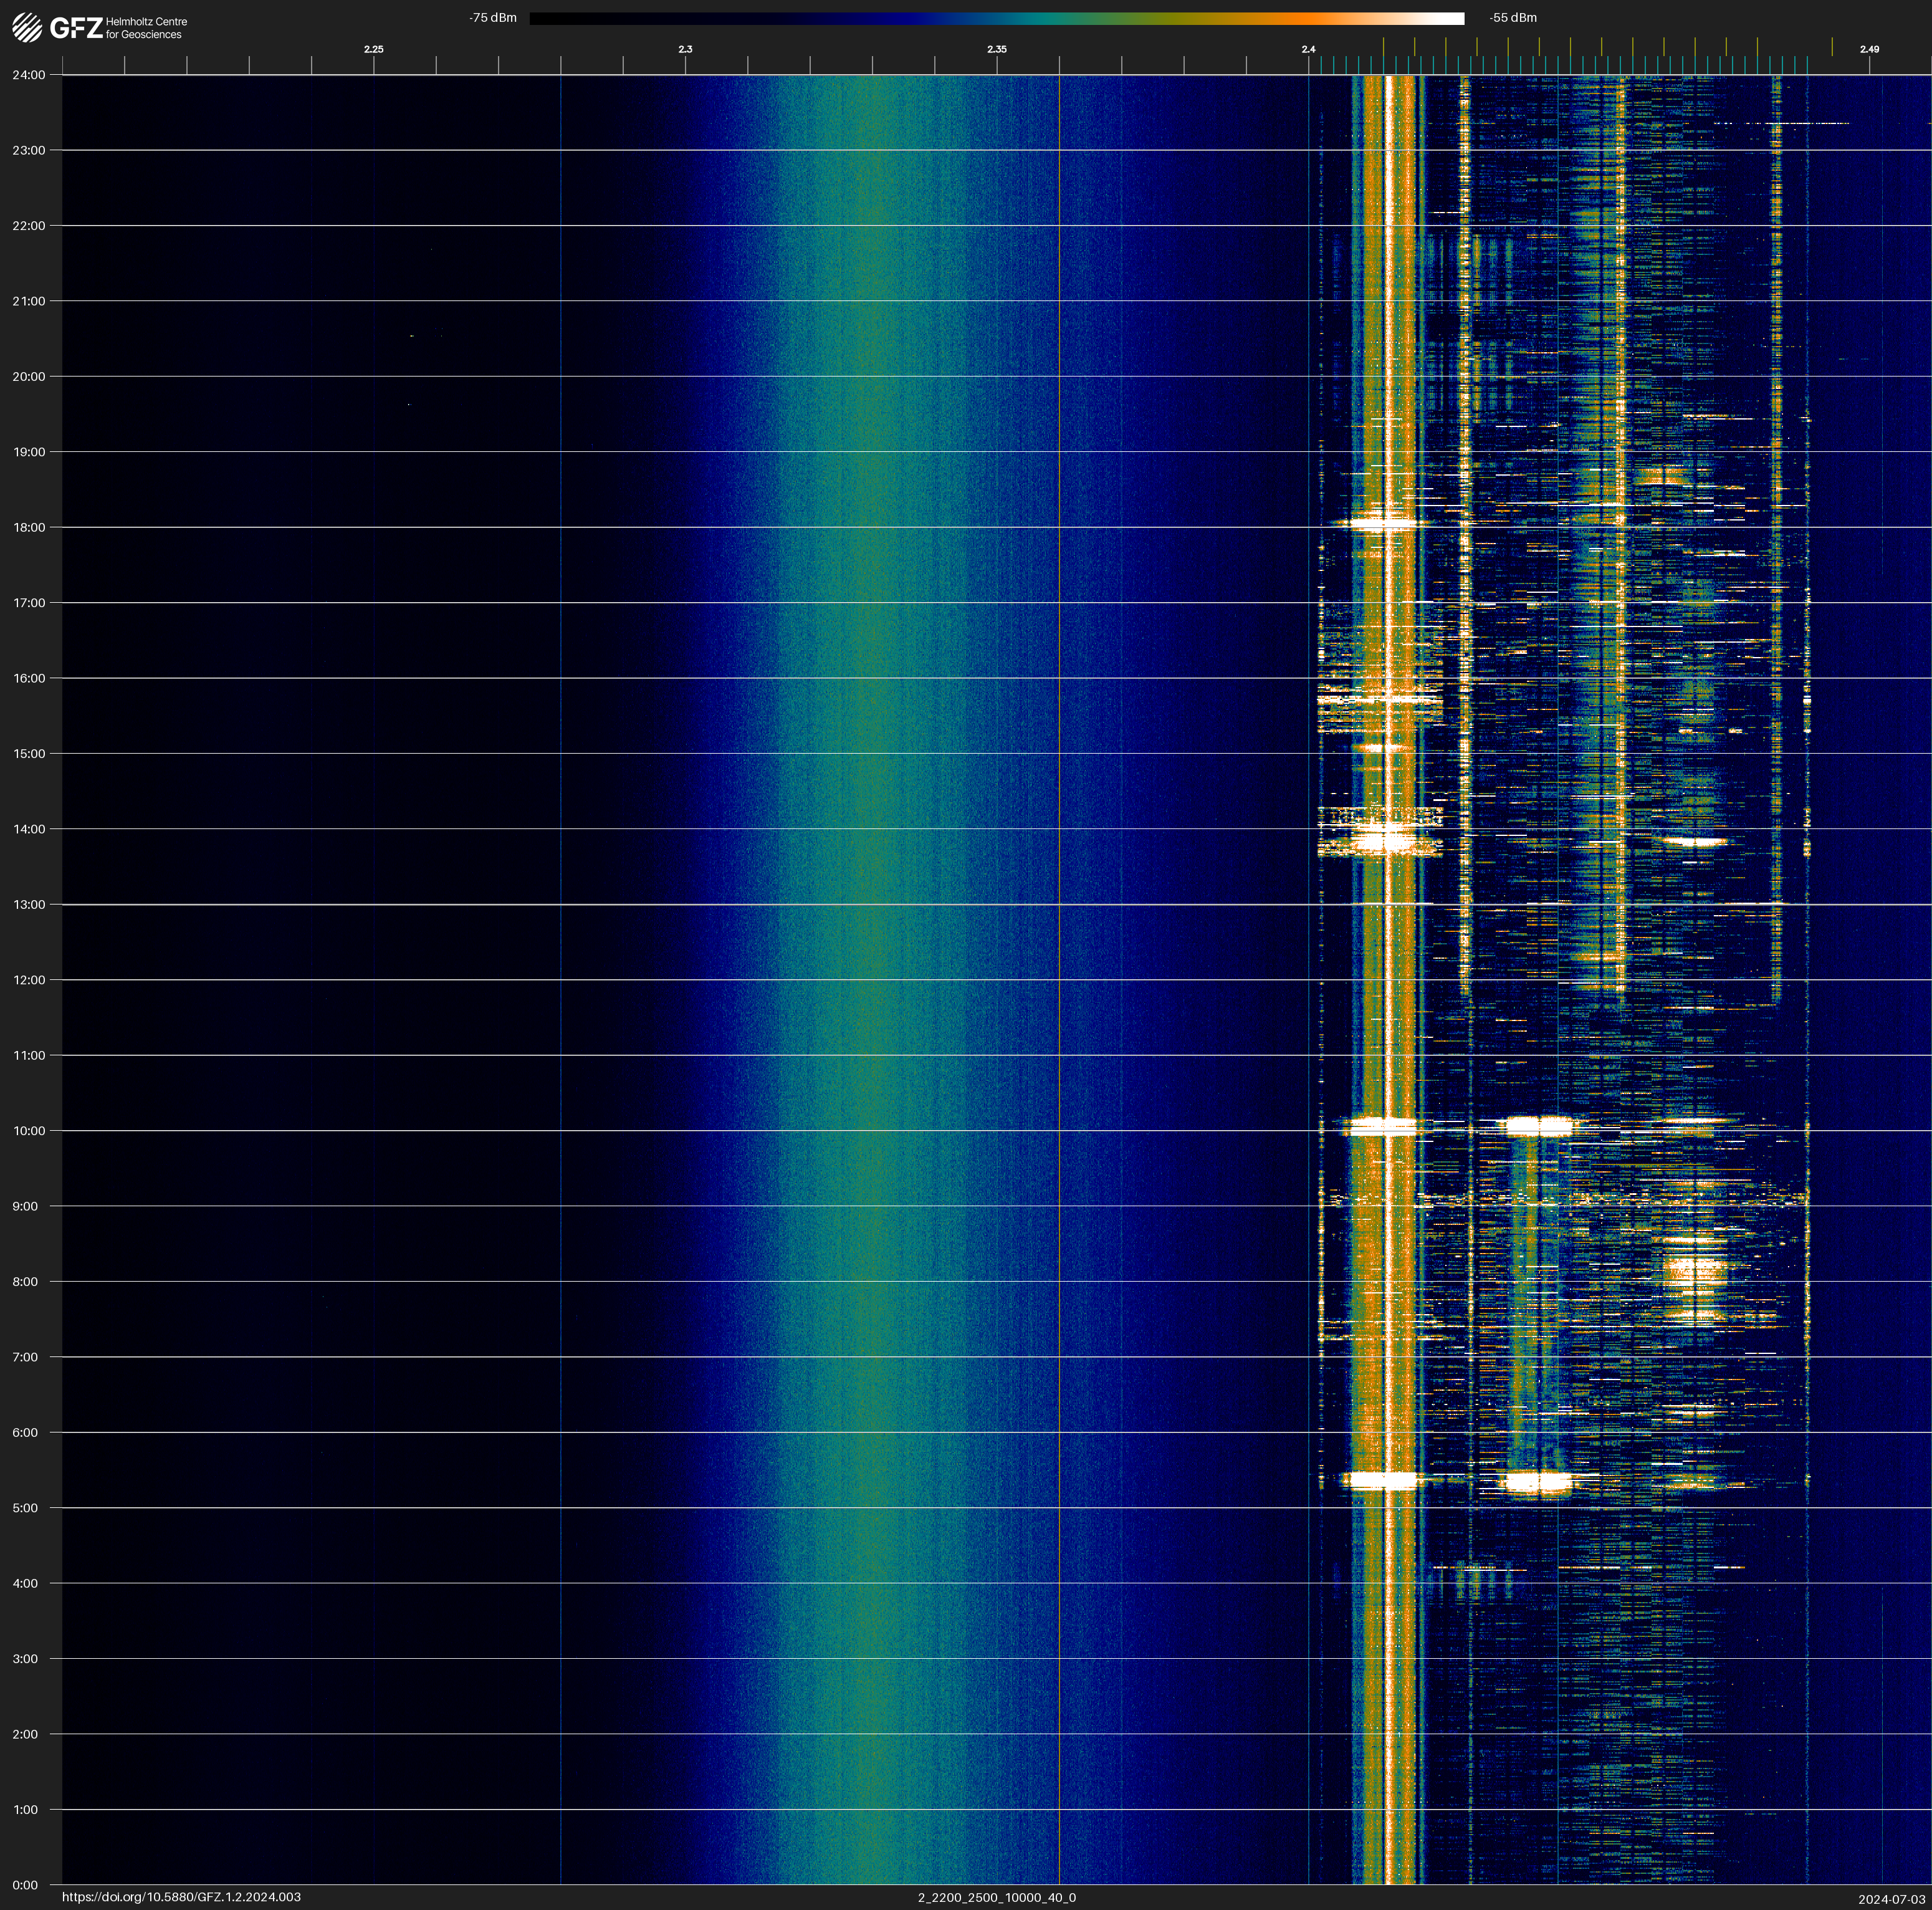Screen dimensions: 1932x1910
Task: Click the dBm color scale bar
Action: (996, 18)
